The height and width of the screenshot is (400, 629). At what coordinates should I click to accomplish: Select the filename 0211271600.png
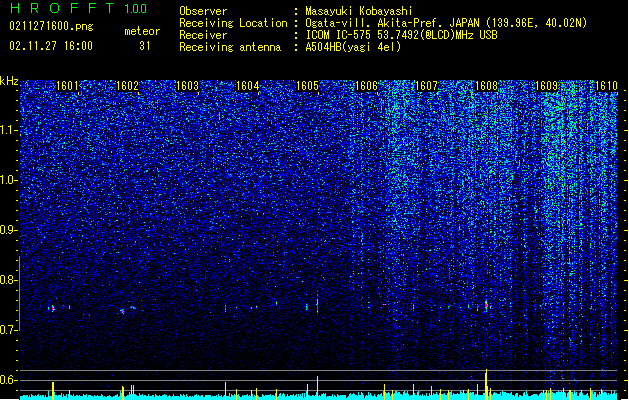point(51,26)
